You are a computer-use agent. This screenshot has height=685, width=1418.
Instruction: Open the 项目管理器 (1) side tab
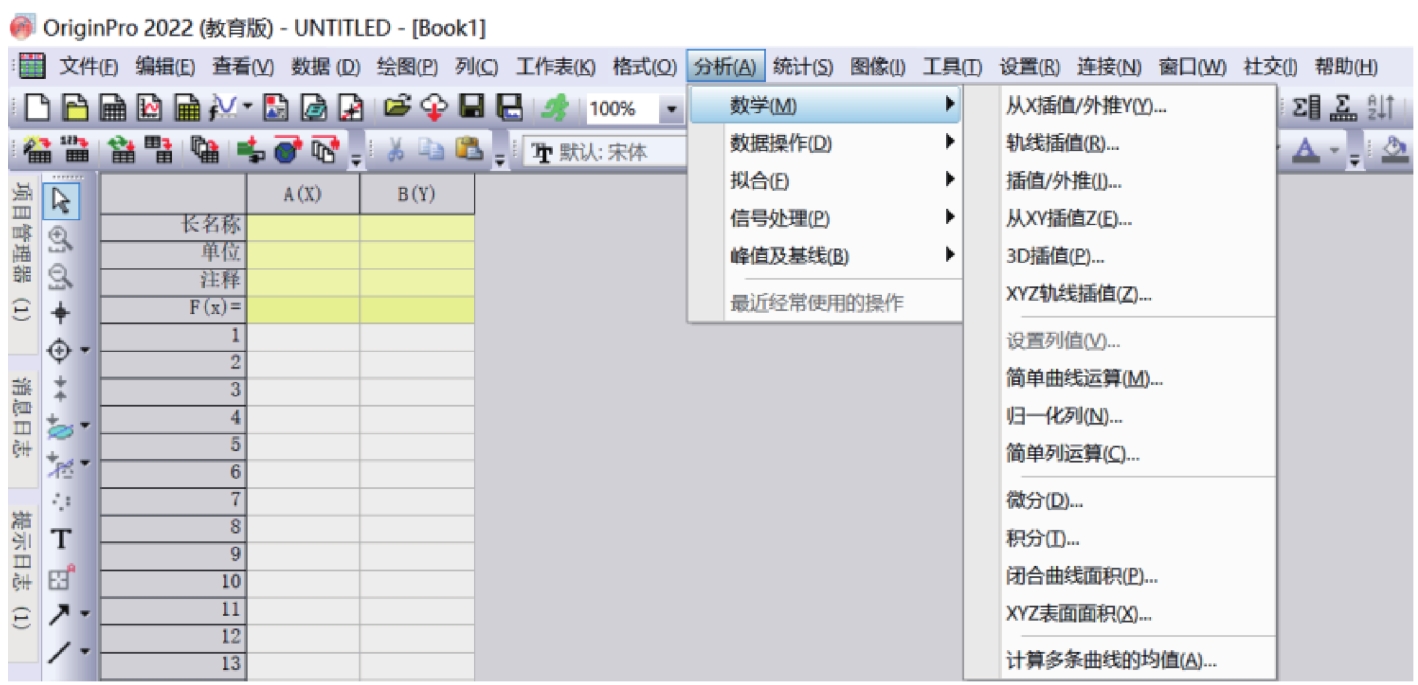click(x=23, y=263)
